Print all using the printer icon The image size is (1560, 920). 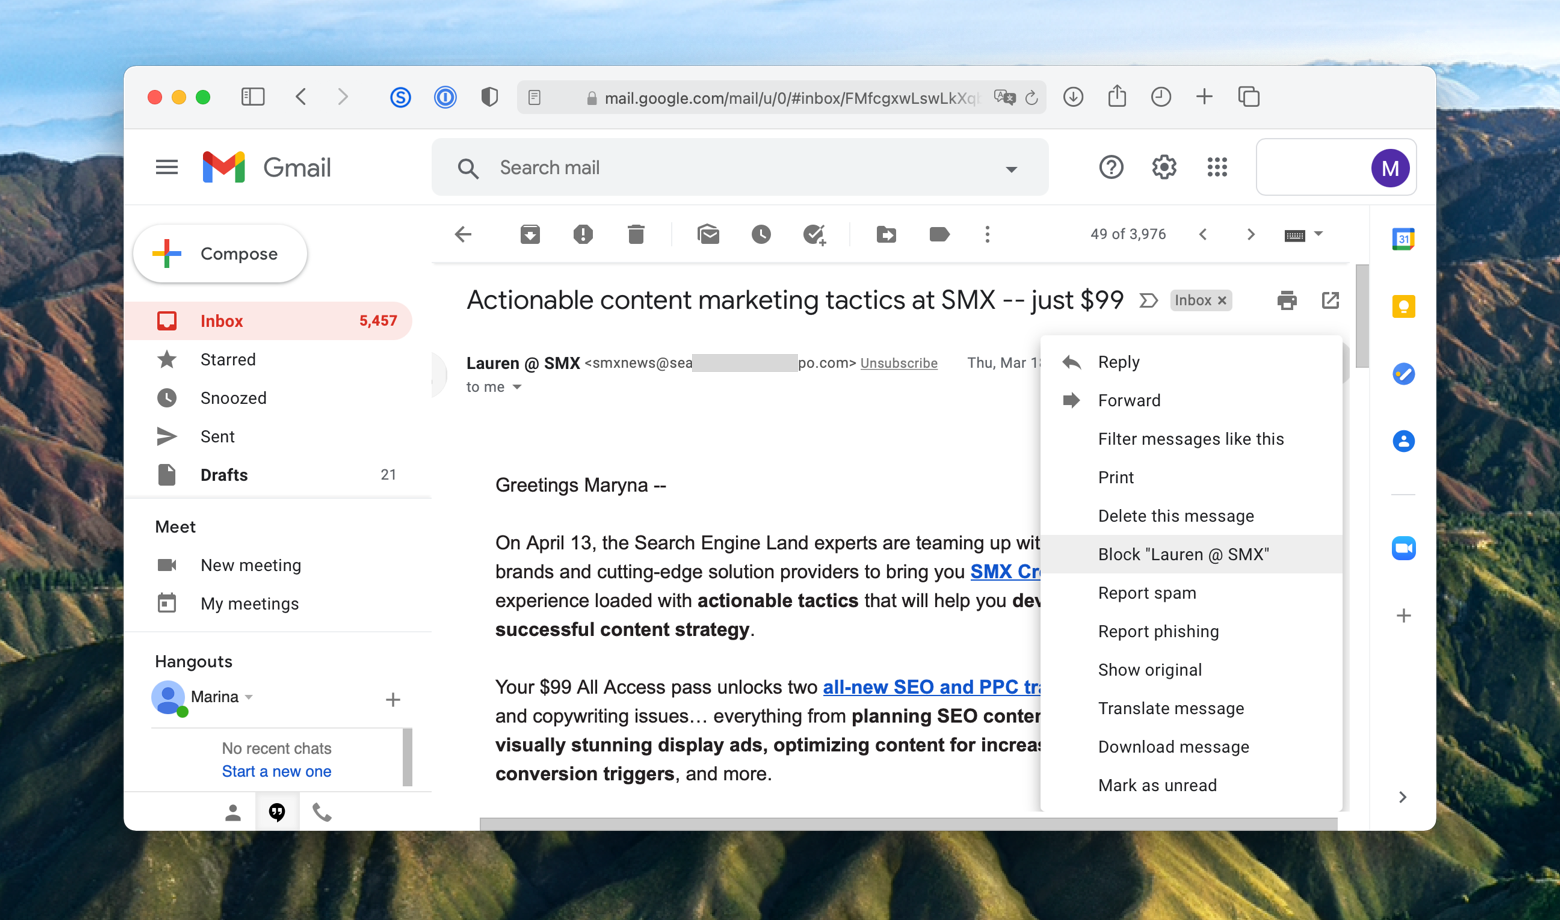point(1287,300)
